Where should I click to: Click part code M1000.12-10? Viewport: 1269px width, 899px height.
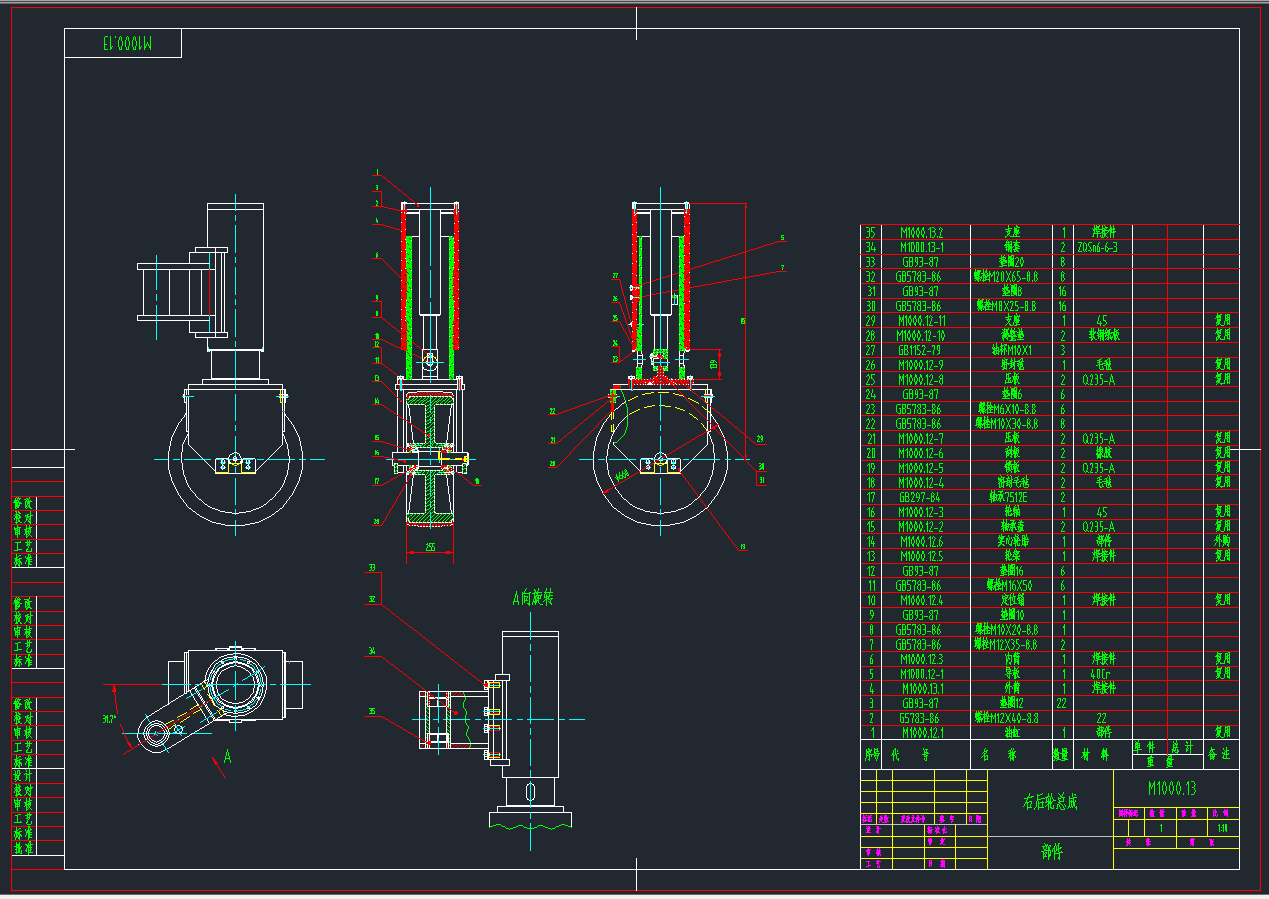click(922, 335)
